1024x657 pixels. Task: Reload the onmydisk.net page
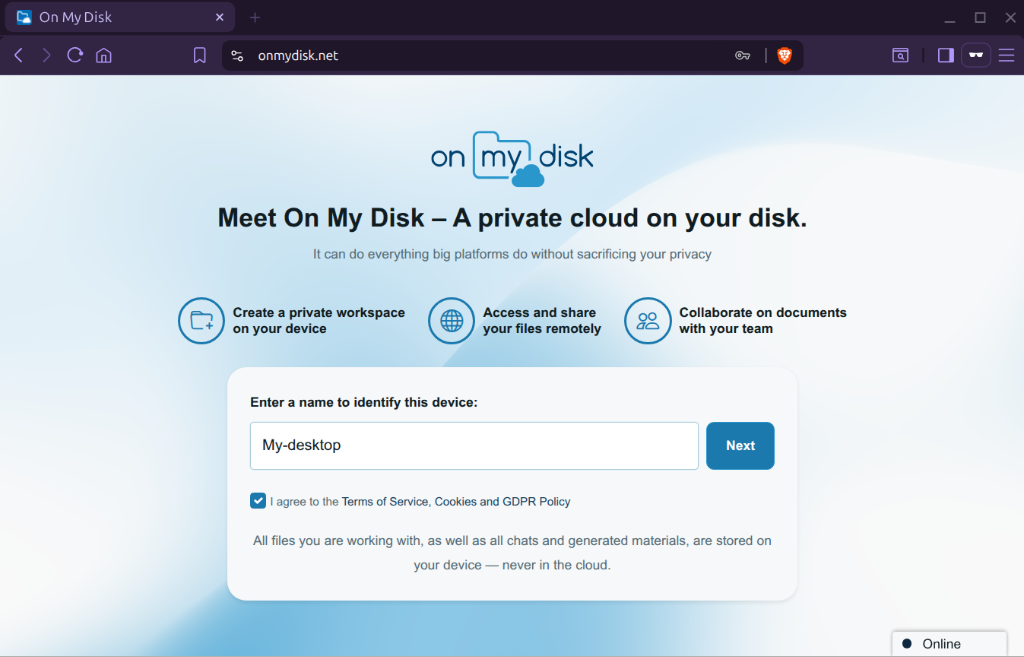(x=75, y=56)
